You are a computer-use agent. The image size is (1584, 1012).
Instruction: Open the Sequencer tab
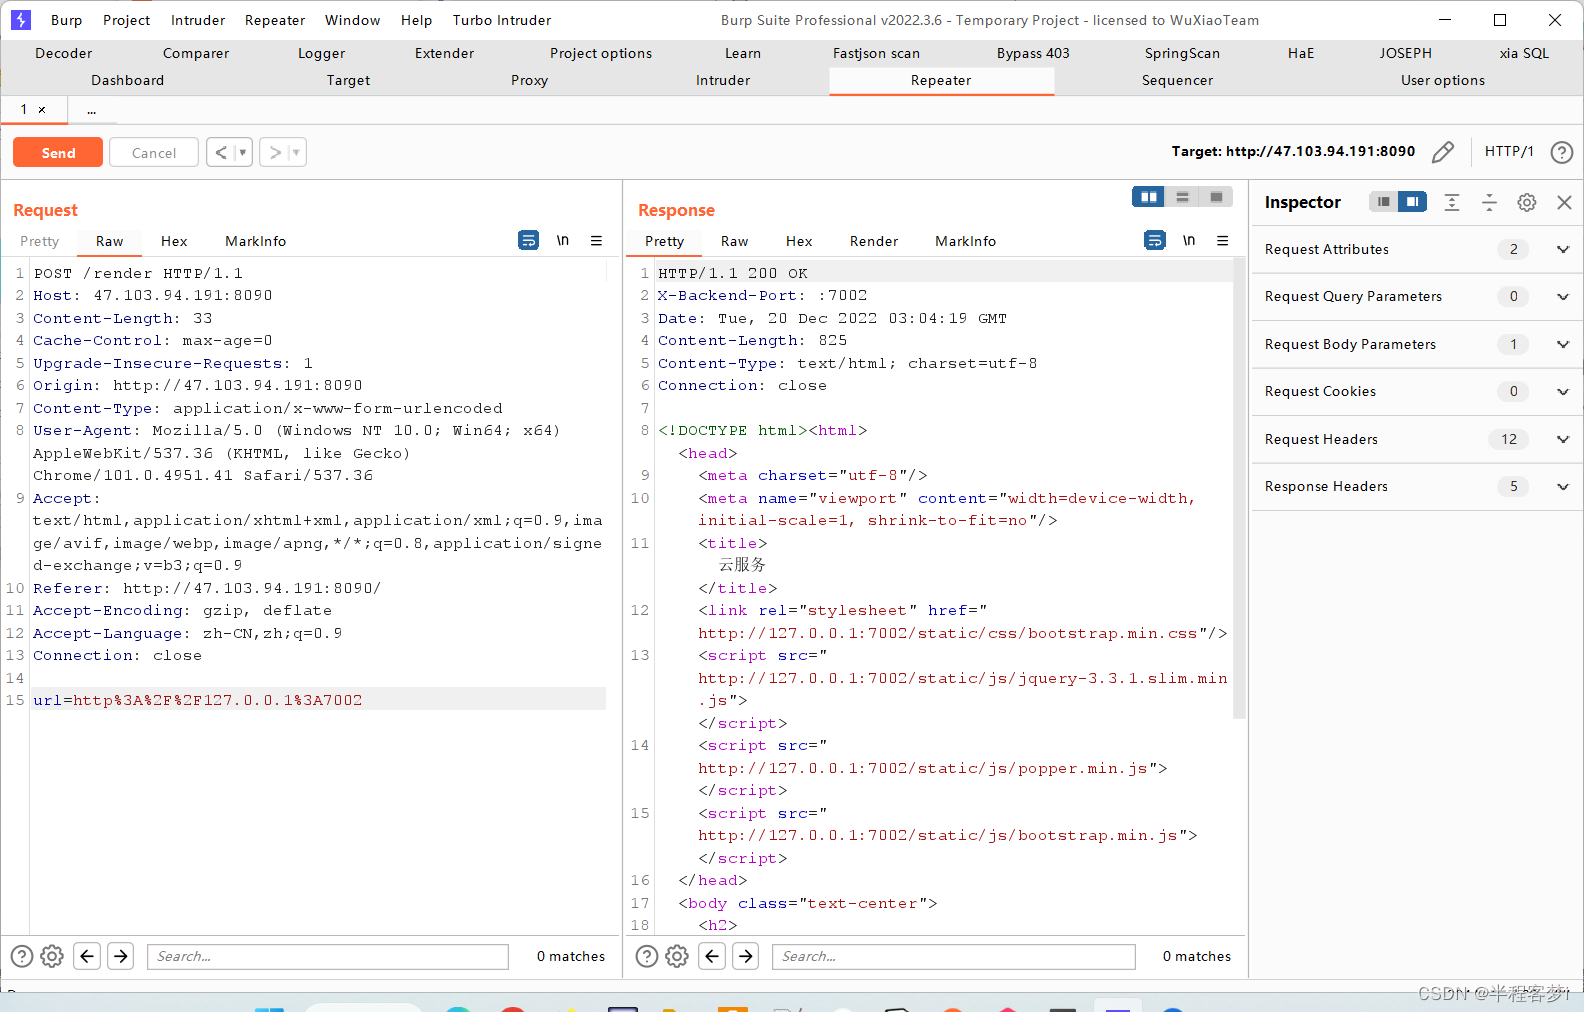tap(1177, 80)
